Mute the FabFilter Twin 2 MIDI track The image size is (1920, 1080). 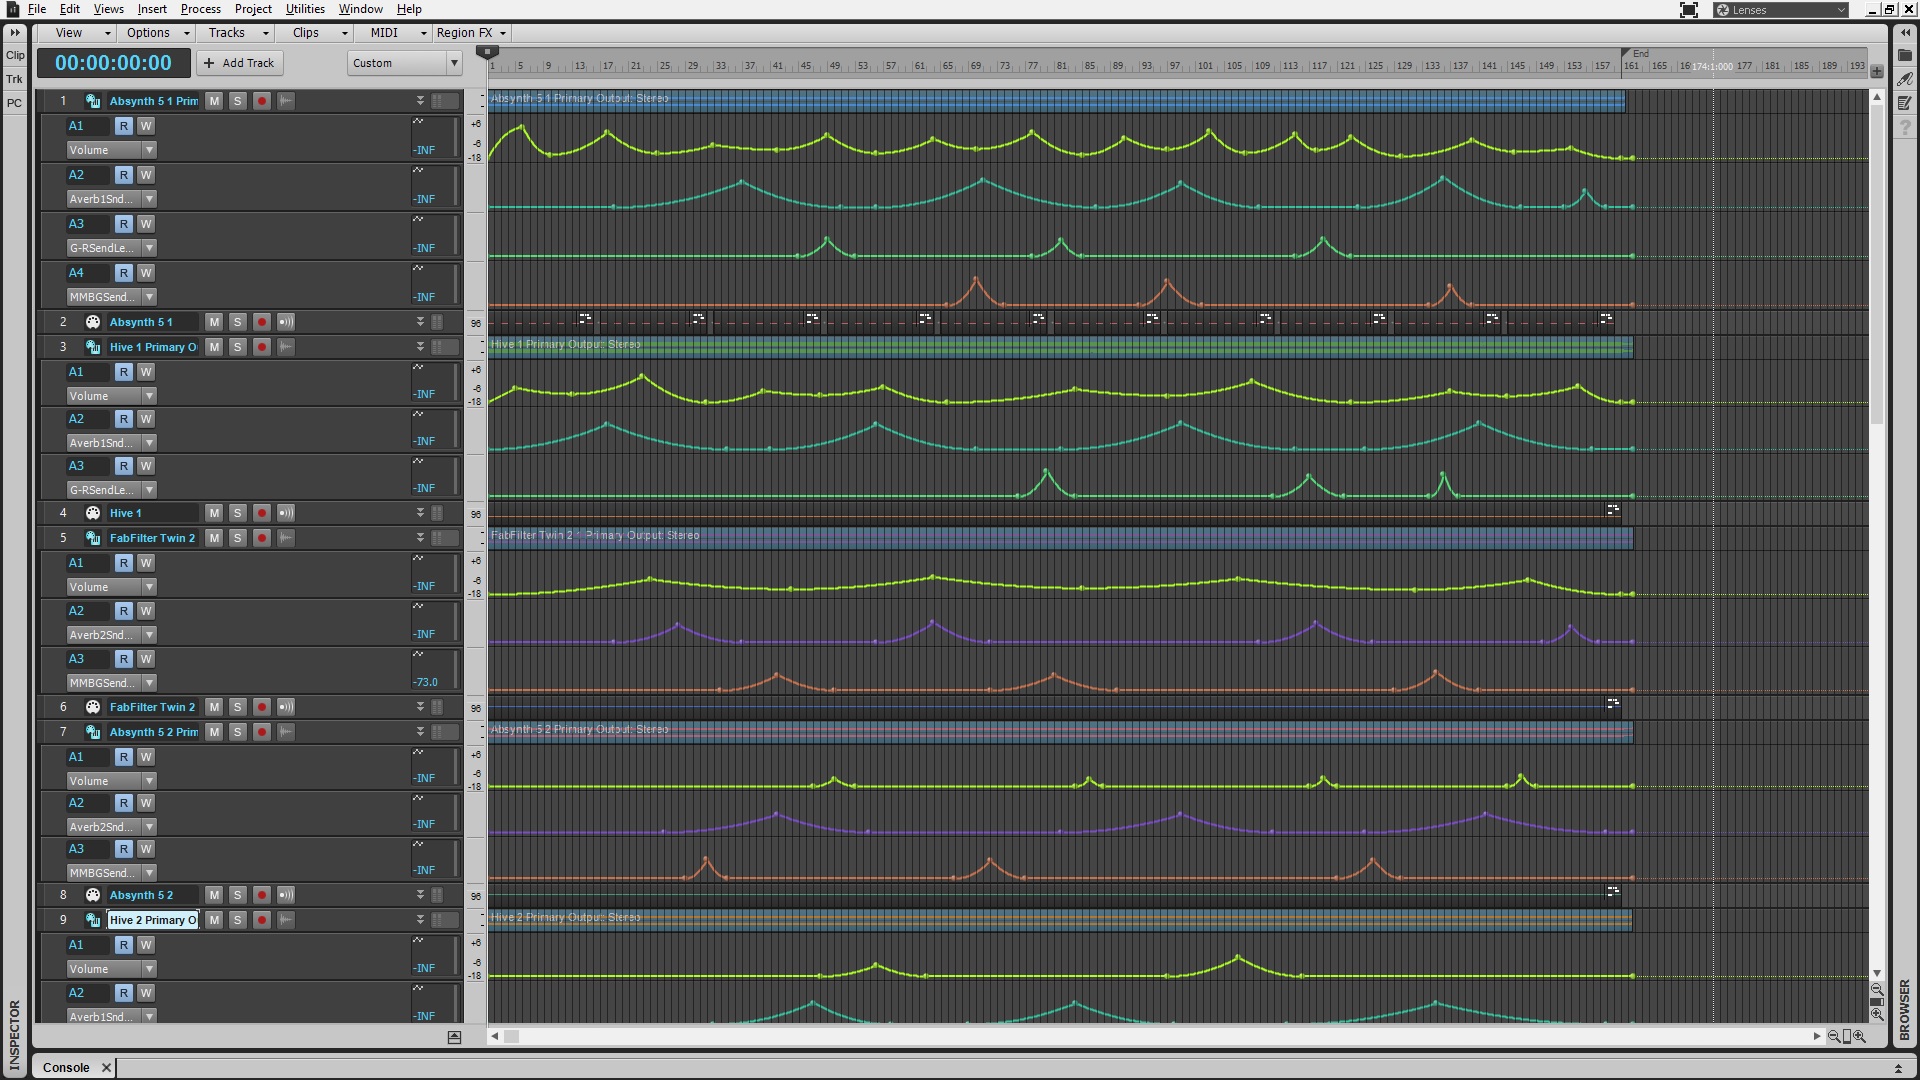[x=214, y=707]
